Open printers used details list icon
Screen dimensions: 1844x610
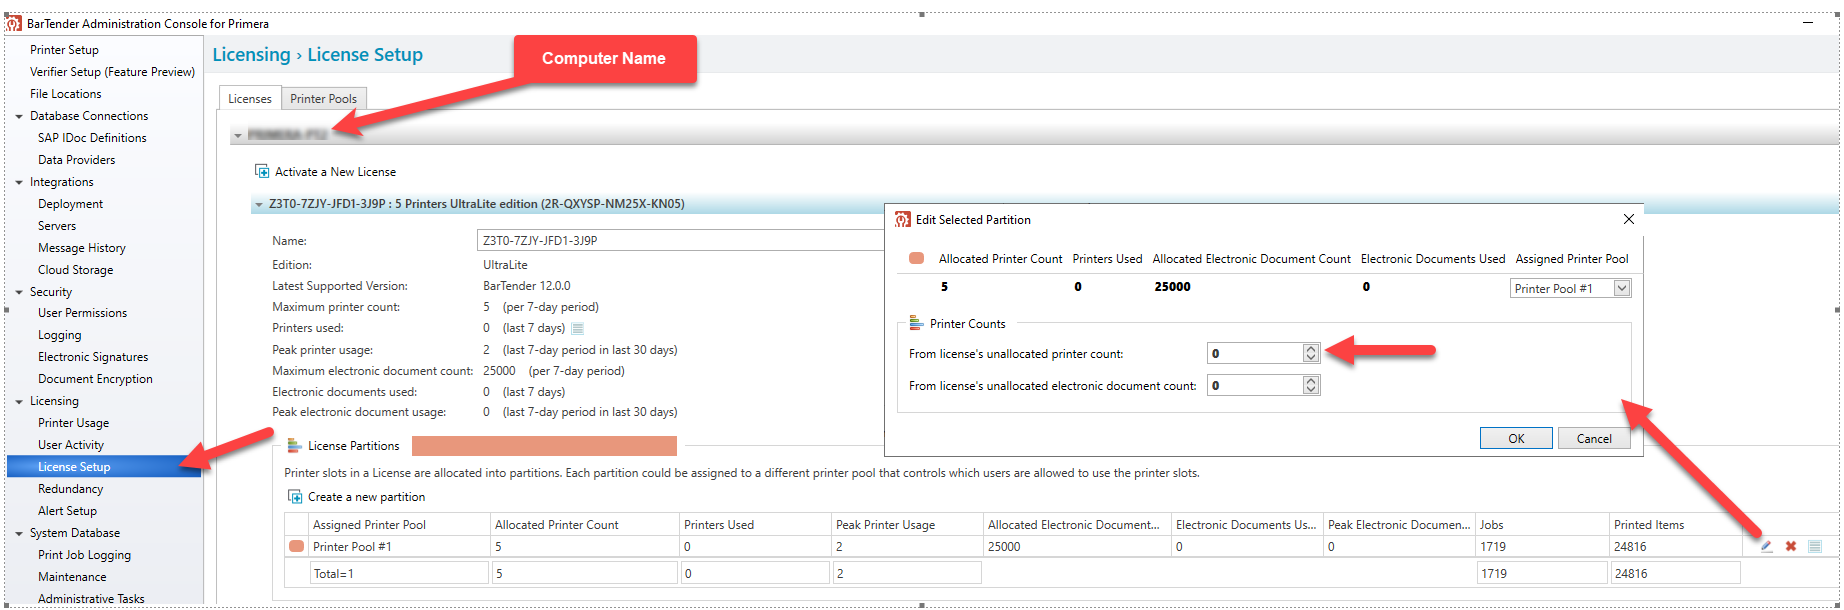tap(577, 328)
